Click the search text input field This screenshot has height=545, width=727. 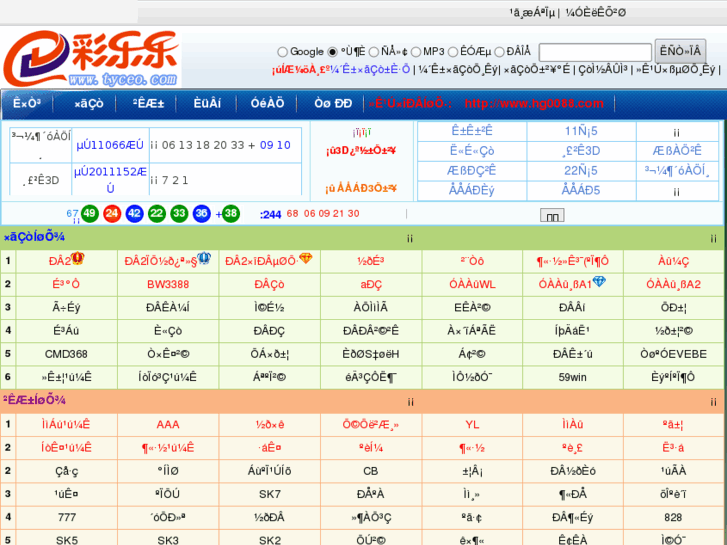(x=594, y=53)
